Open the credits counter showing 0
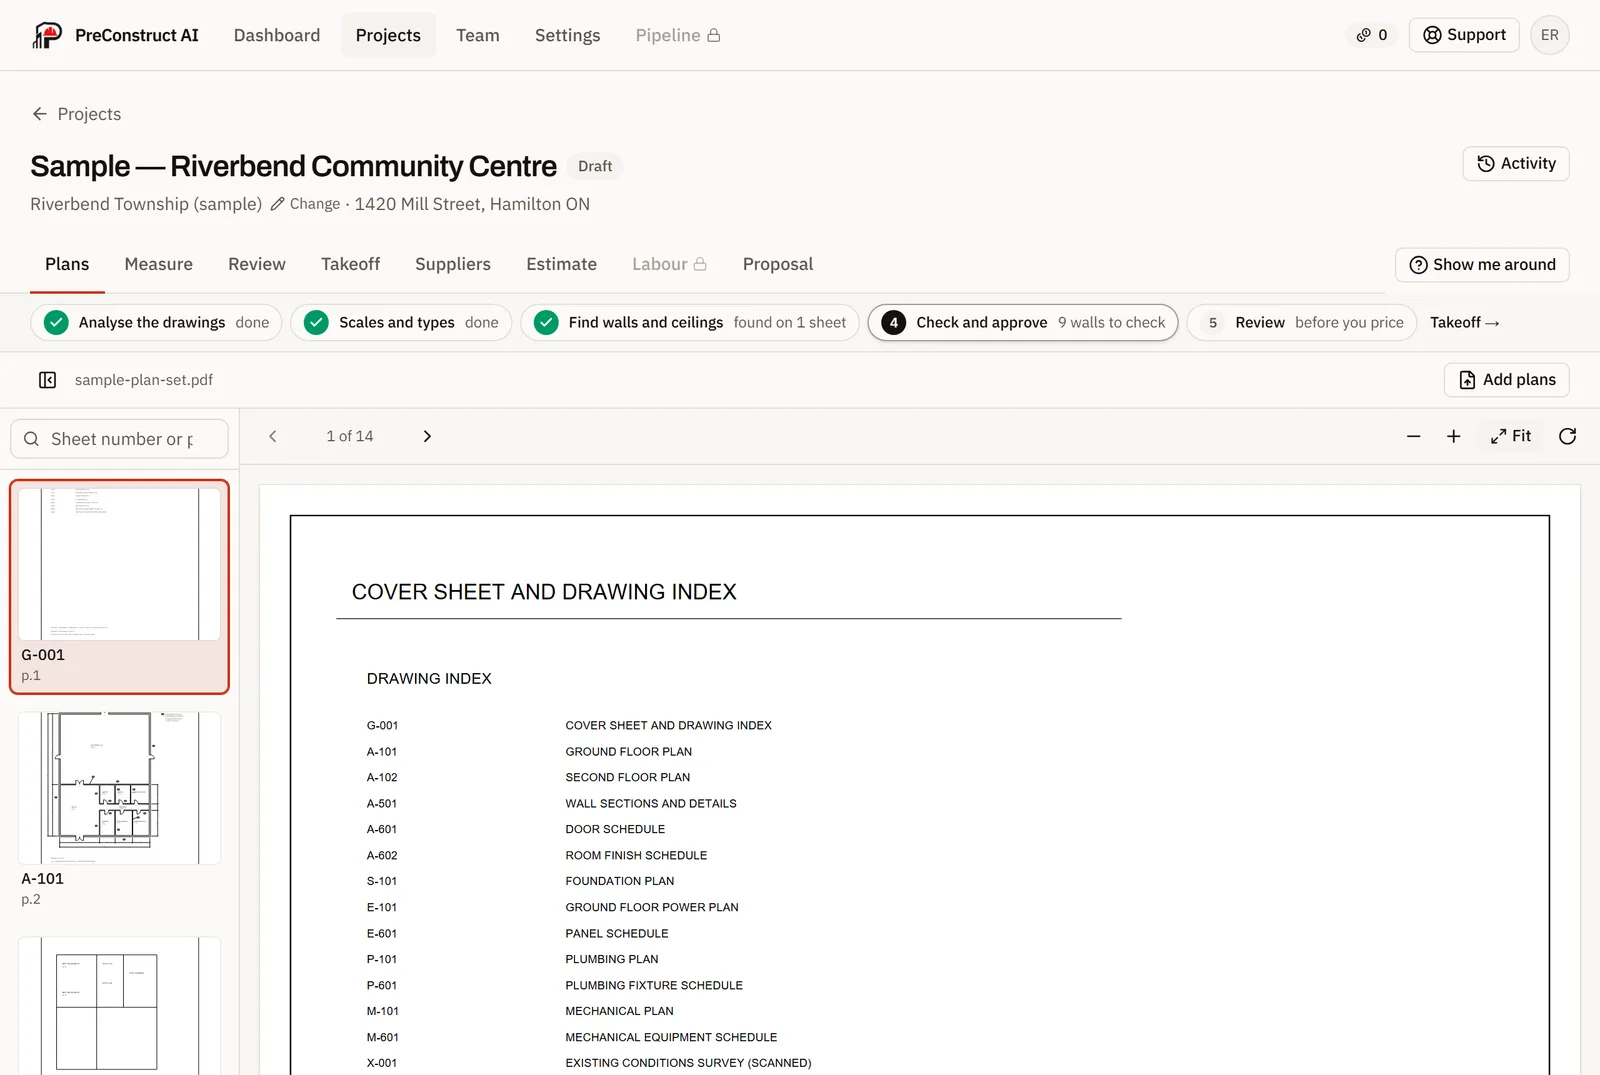The height and width of the screenshot is (1075, 1600). click(1372, 35)
